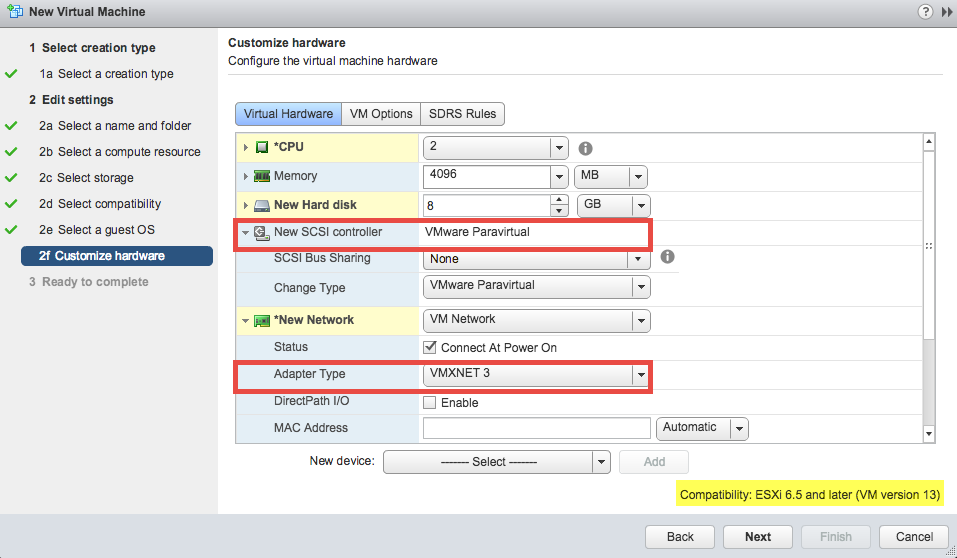
Task: Click the green checkmark beside 2c
Action: coord(11,178)
